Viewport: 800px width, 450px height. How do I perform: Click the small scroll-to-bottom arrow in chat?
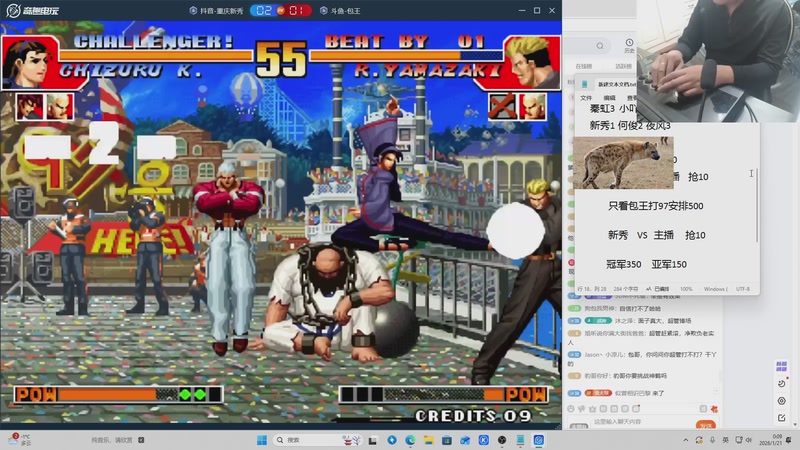point(716,391)
